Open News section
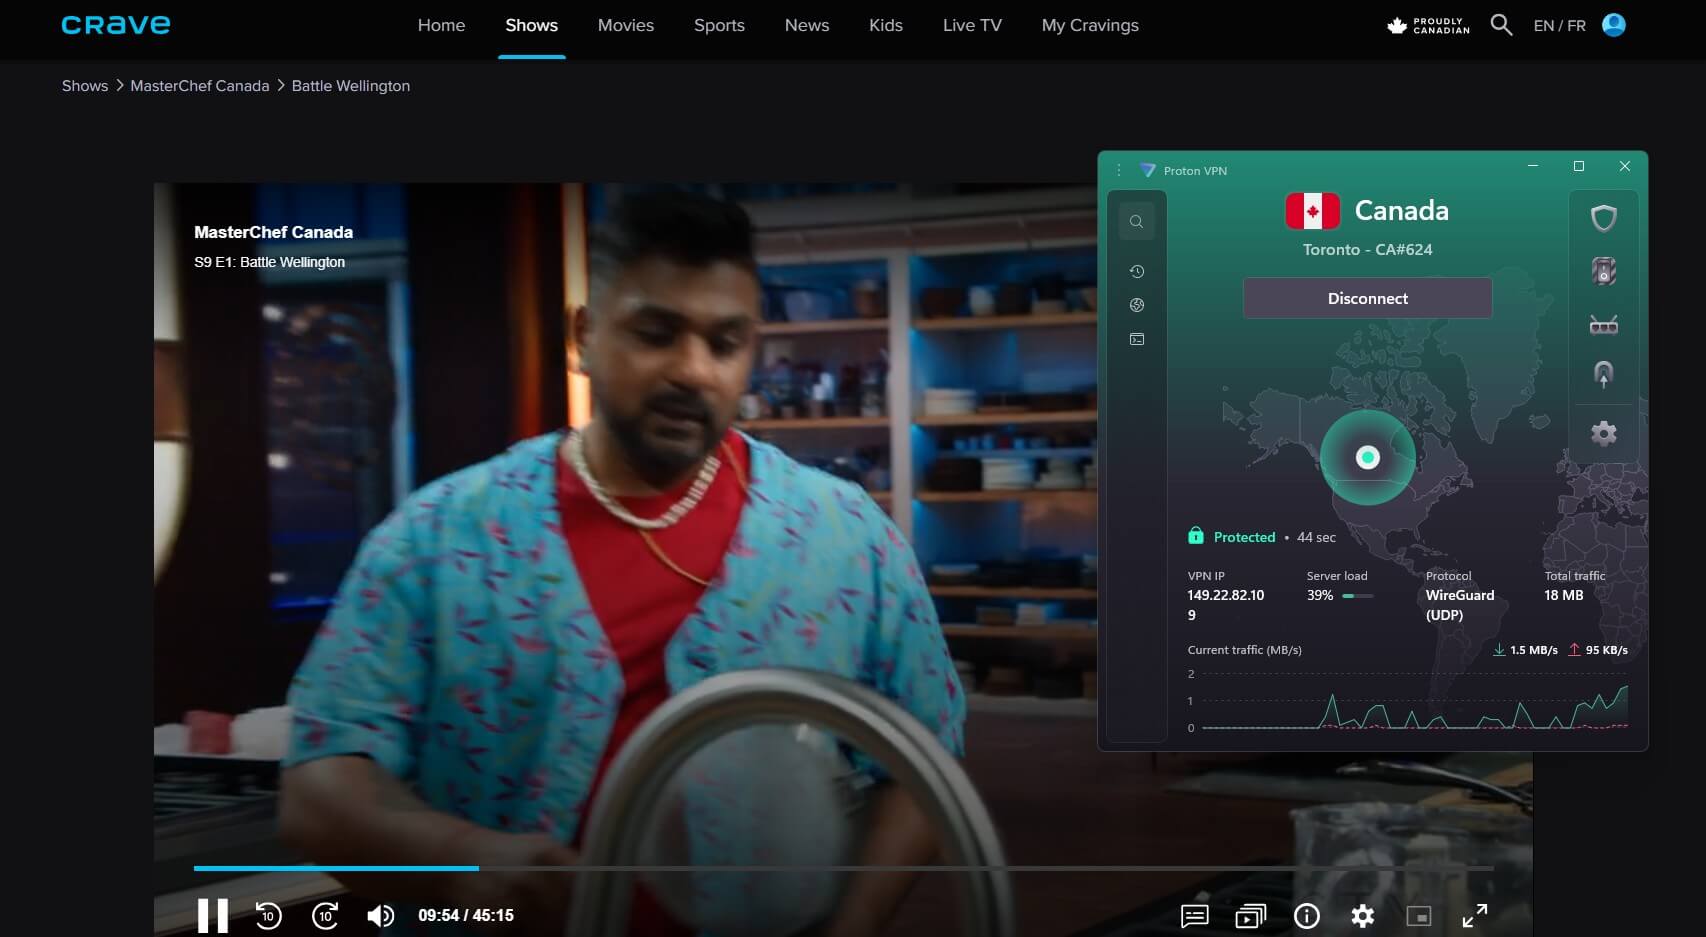 pyautogui.click(x=807, y=25)
